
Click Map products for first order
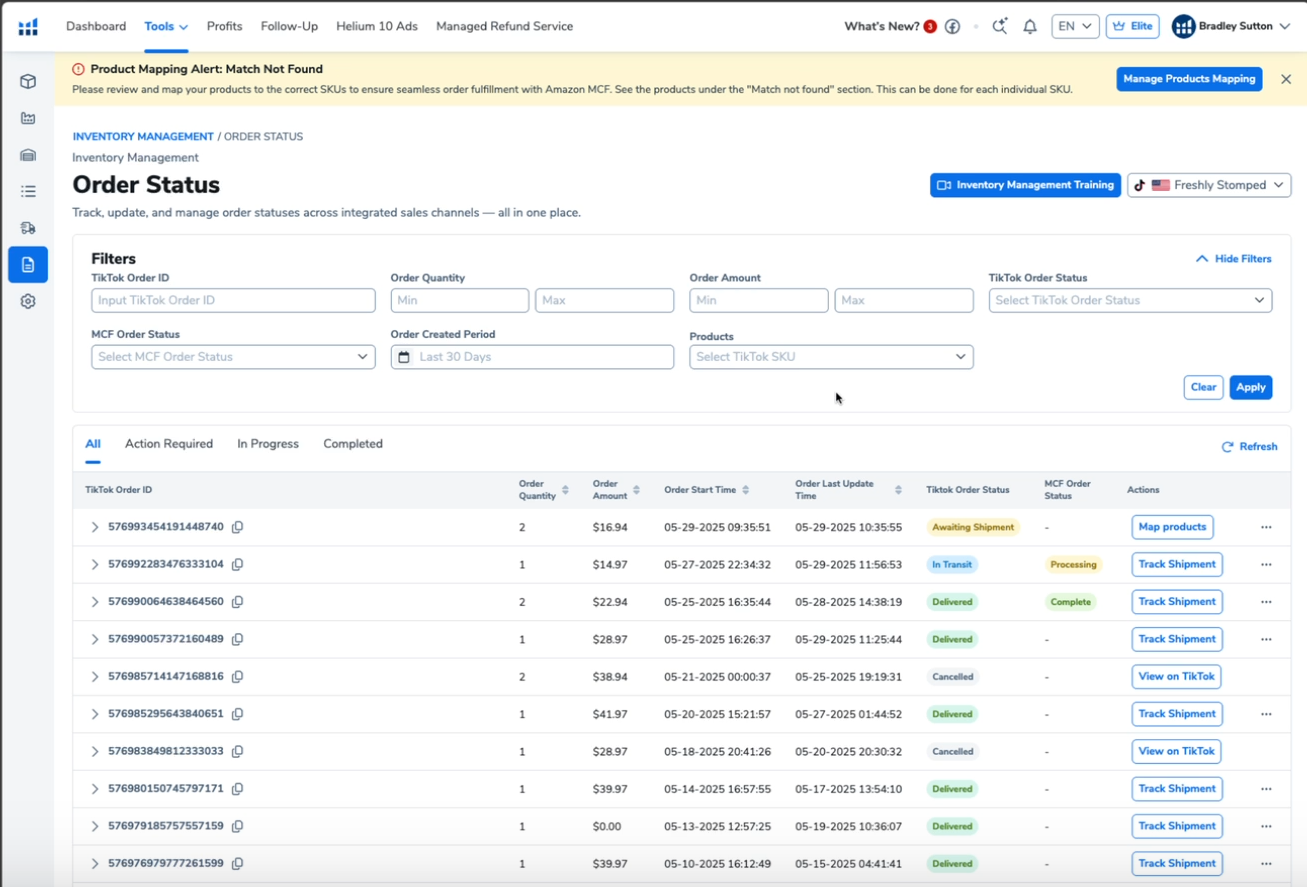1172,527
